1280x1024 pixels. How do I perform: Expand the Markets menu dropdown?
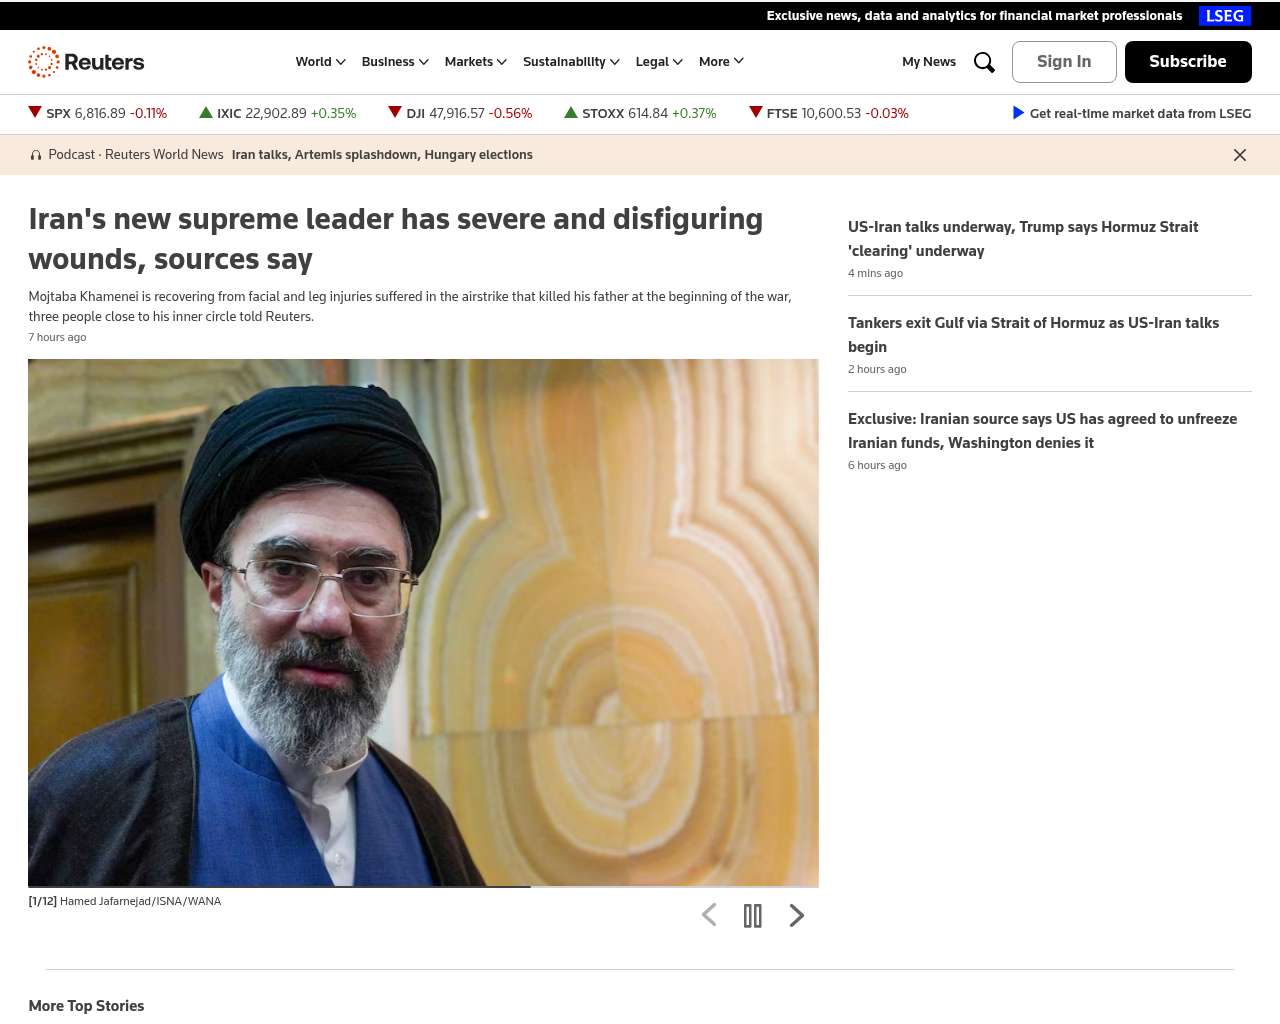click(x=476, y=62)
